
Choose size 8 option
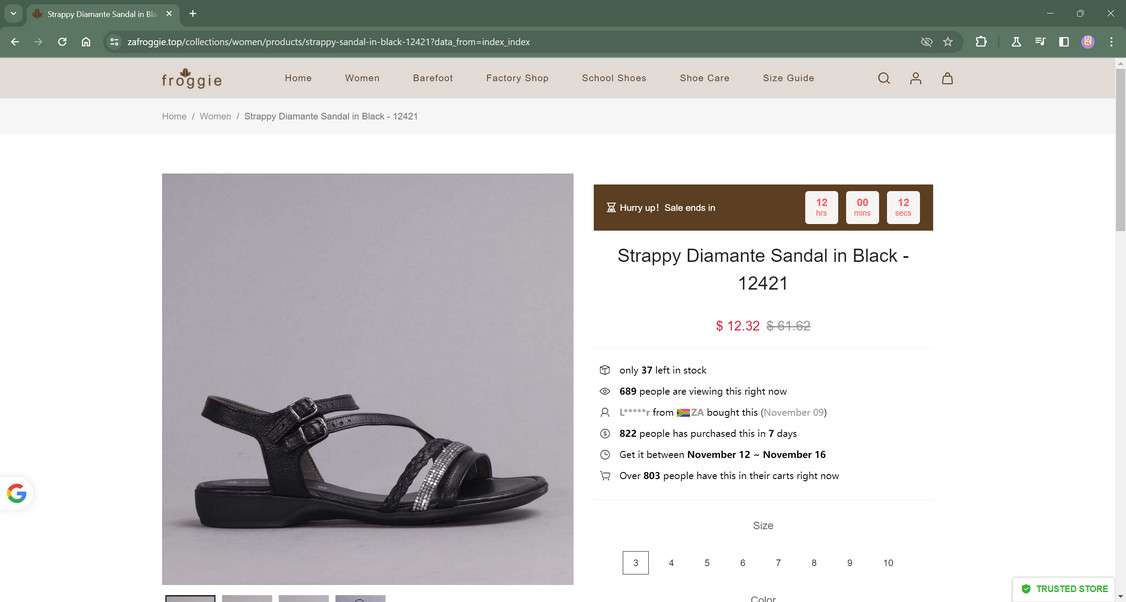point(814,563)
